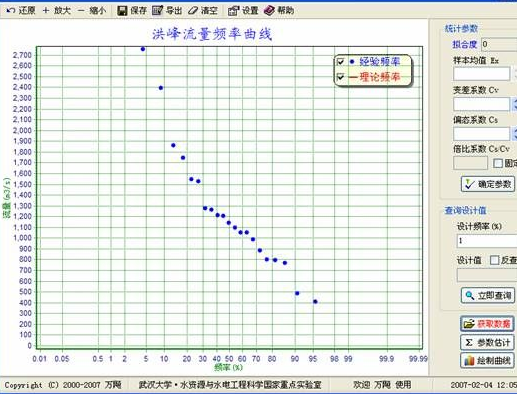Screen dimensions: 517x394
Task: Enable the 反查 reverse lookup checkbox
Action: click(494, 260)
